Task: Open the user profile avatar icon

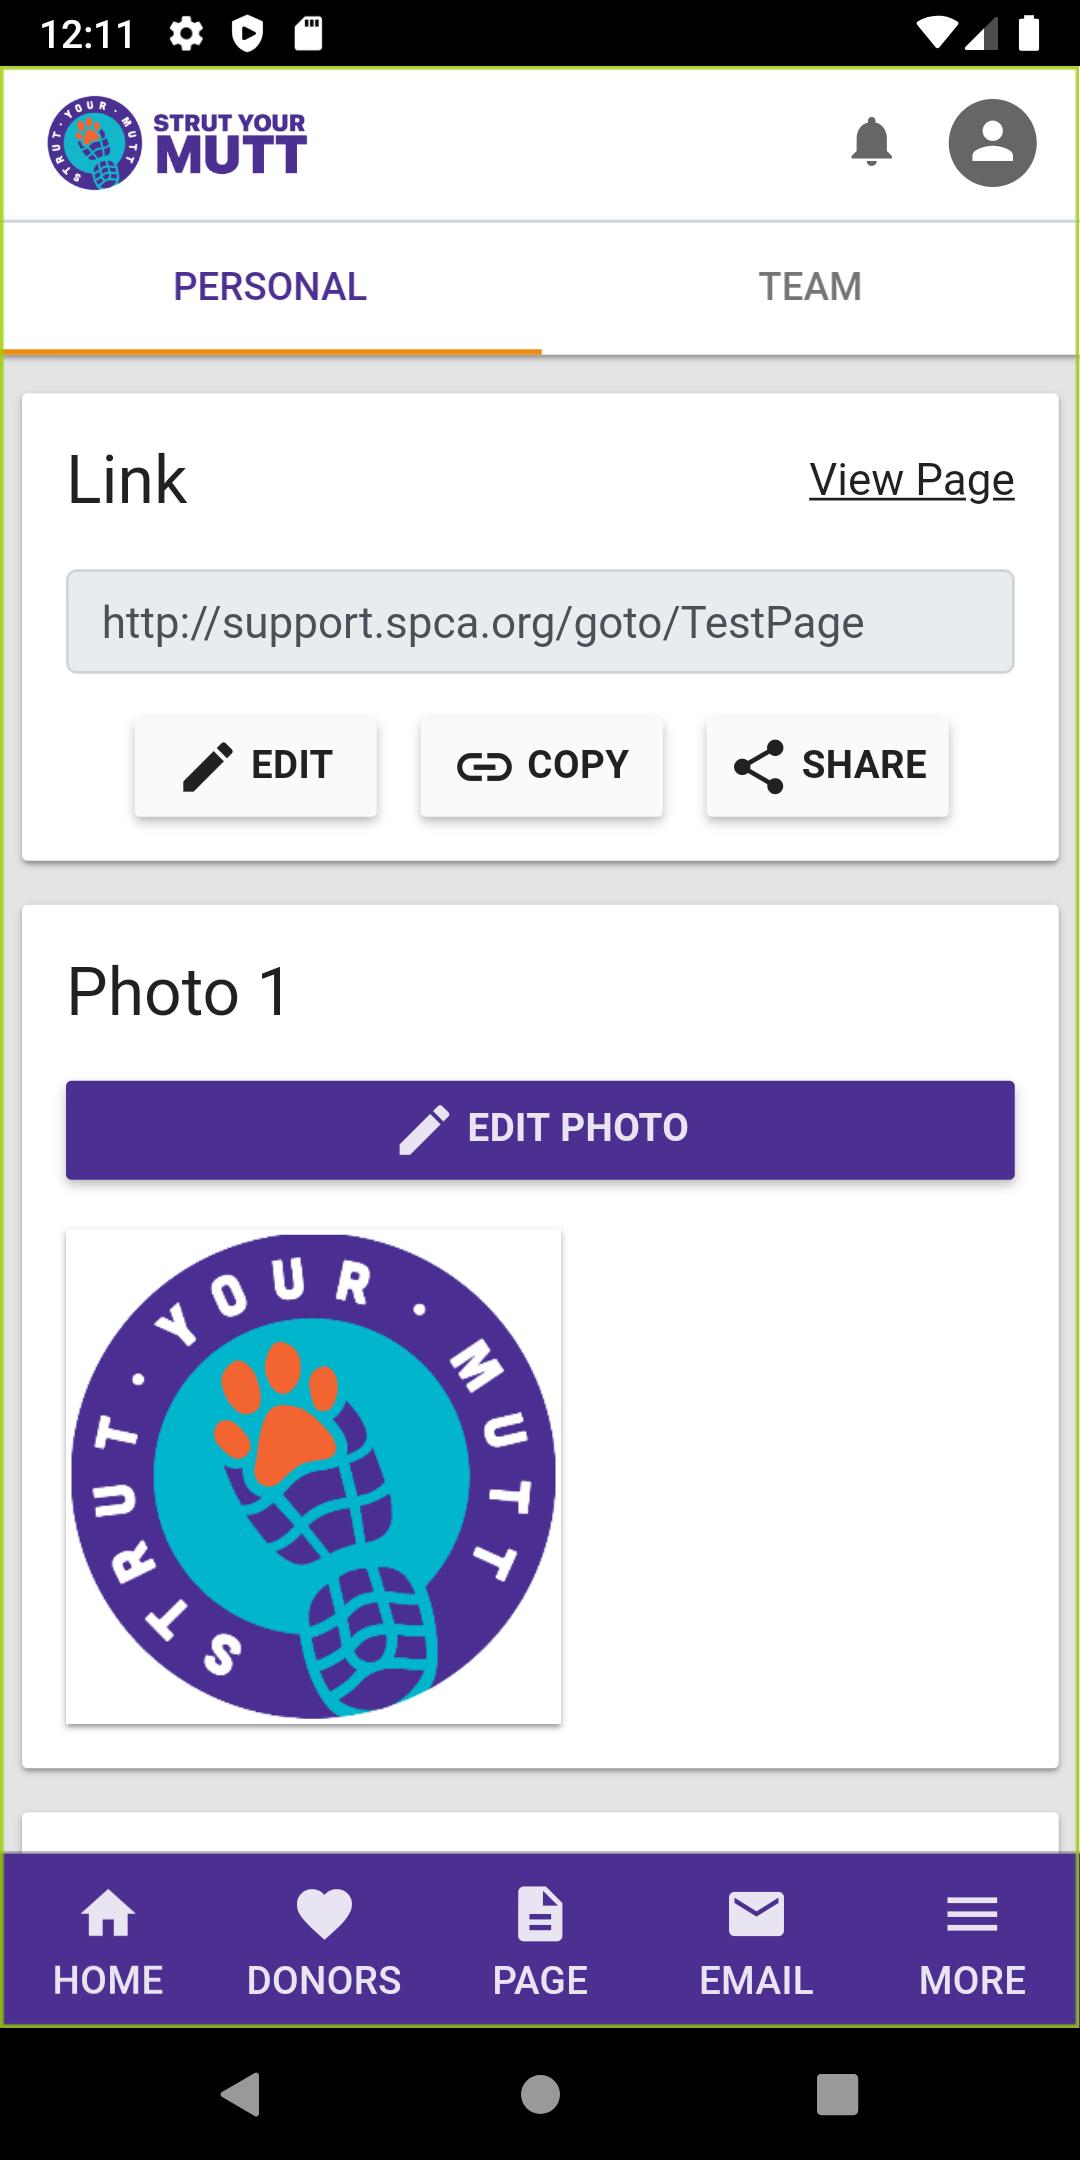Action: [992, 143]
